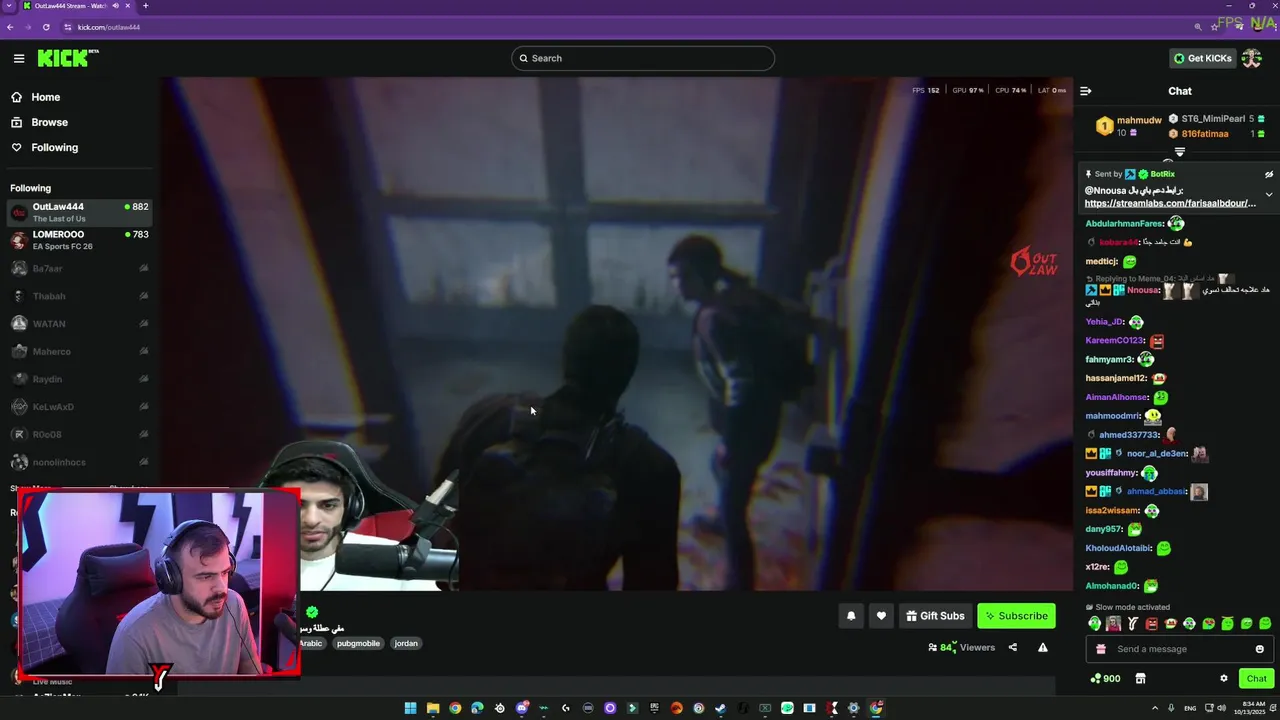Viewport: 1280px width, 720px height.
Task: Open Steam from taskbar
Action: [721, 708]
